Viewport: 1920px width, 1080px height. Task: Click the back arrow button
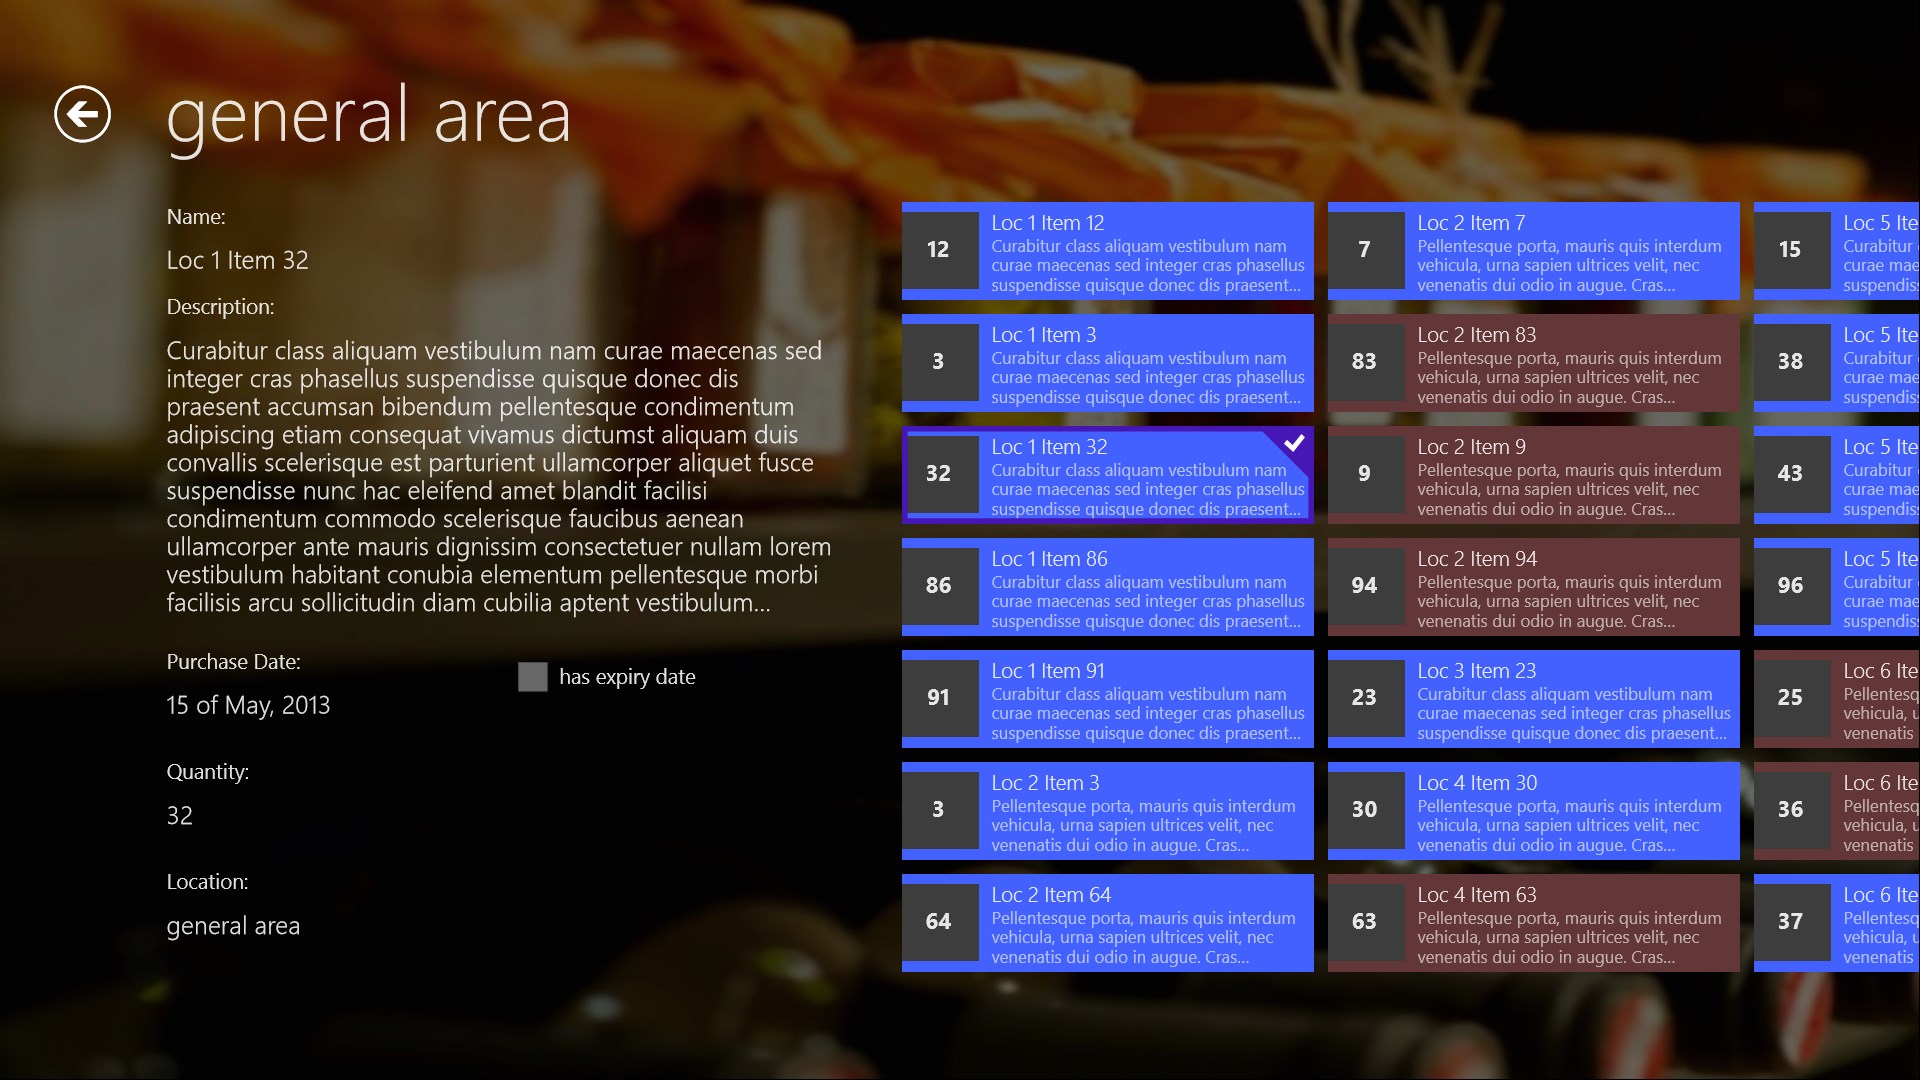point(82,114)
